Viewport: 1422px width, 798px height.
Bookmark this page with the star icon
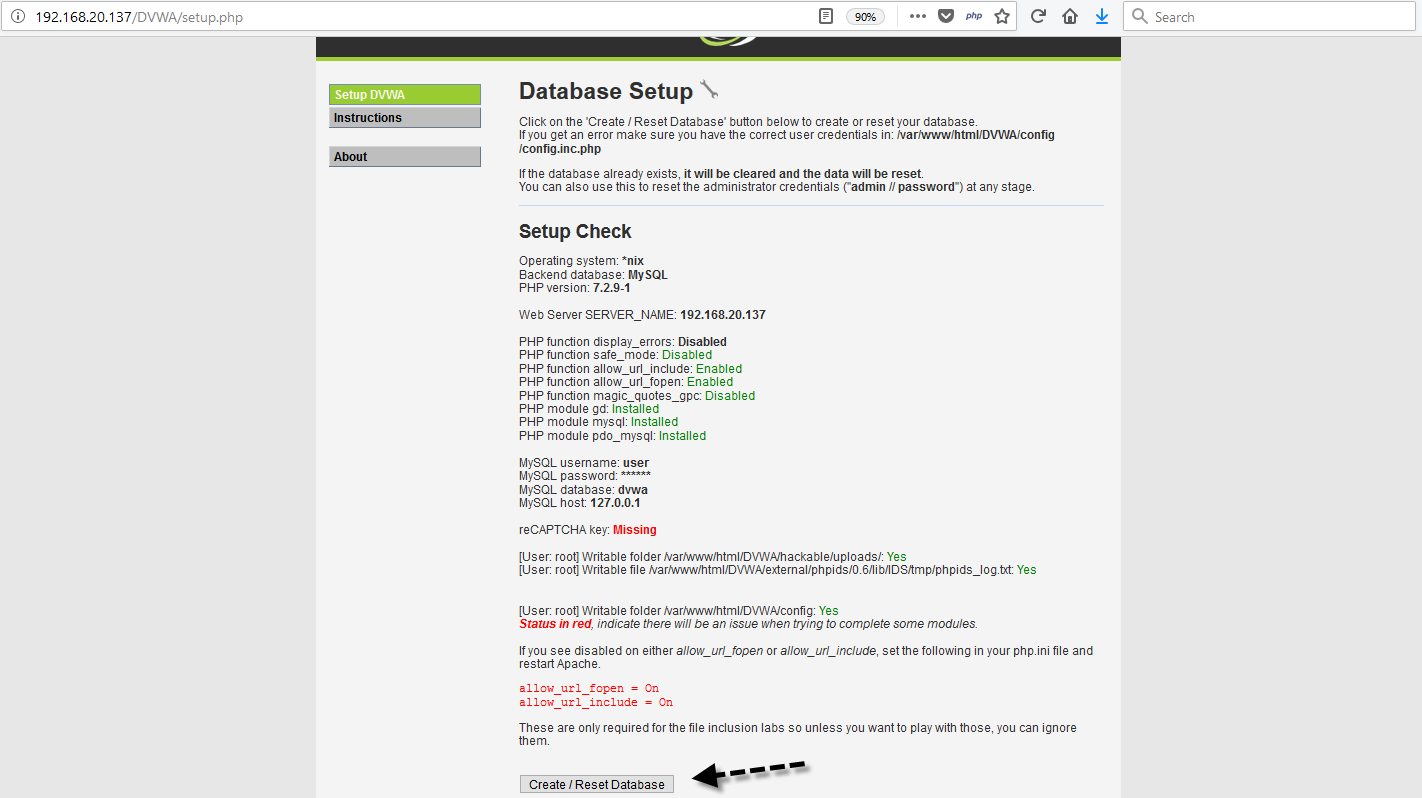click(x=1002, y=17)
